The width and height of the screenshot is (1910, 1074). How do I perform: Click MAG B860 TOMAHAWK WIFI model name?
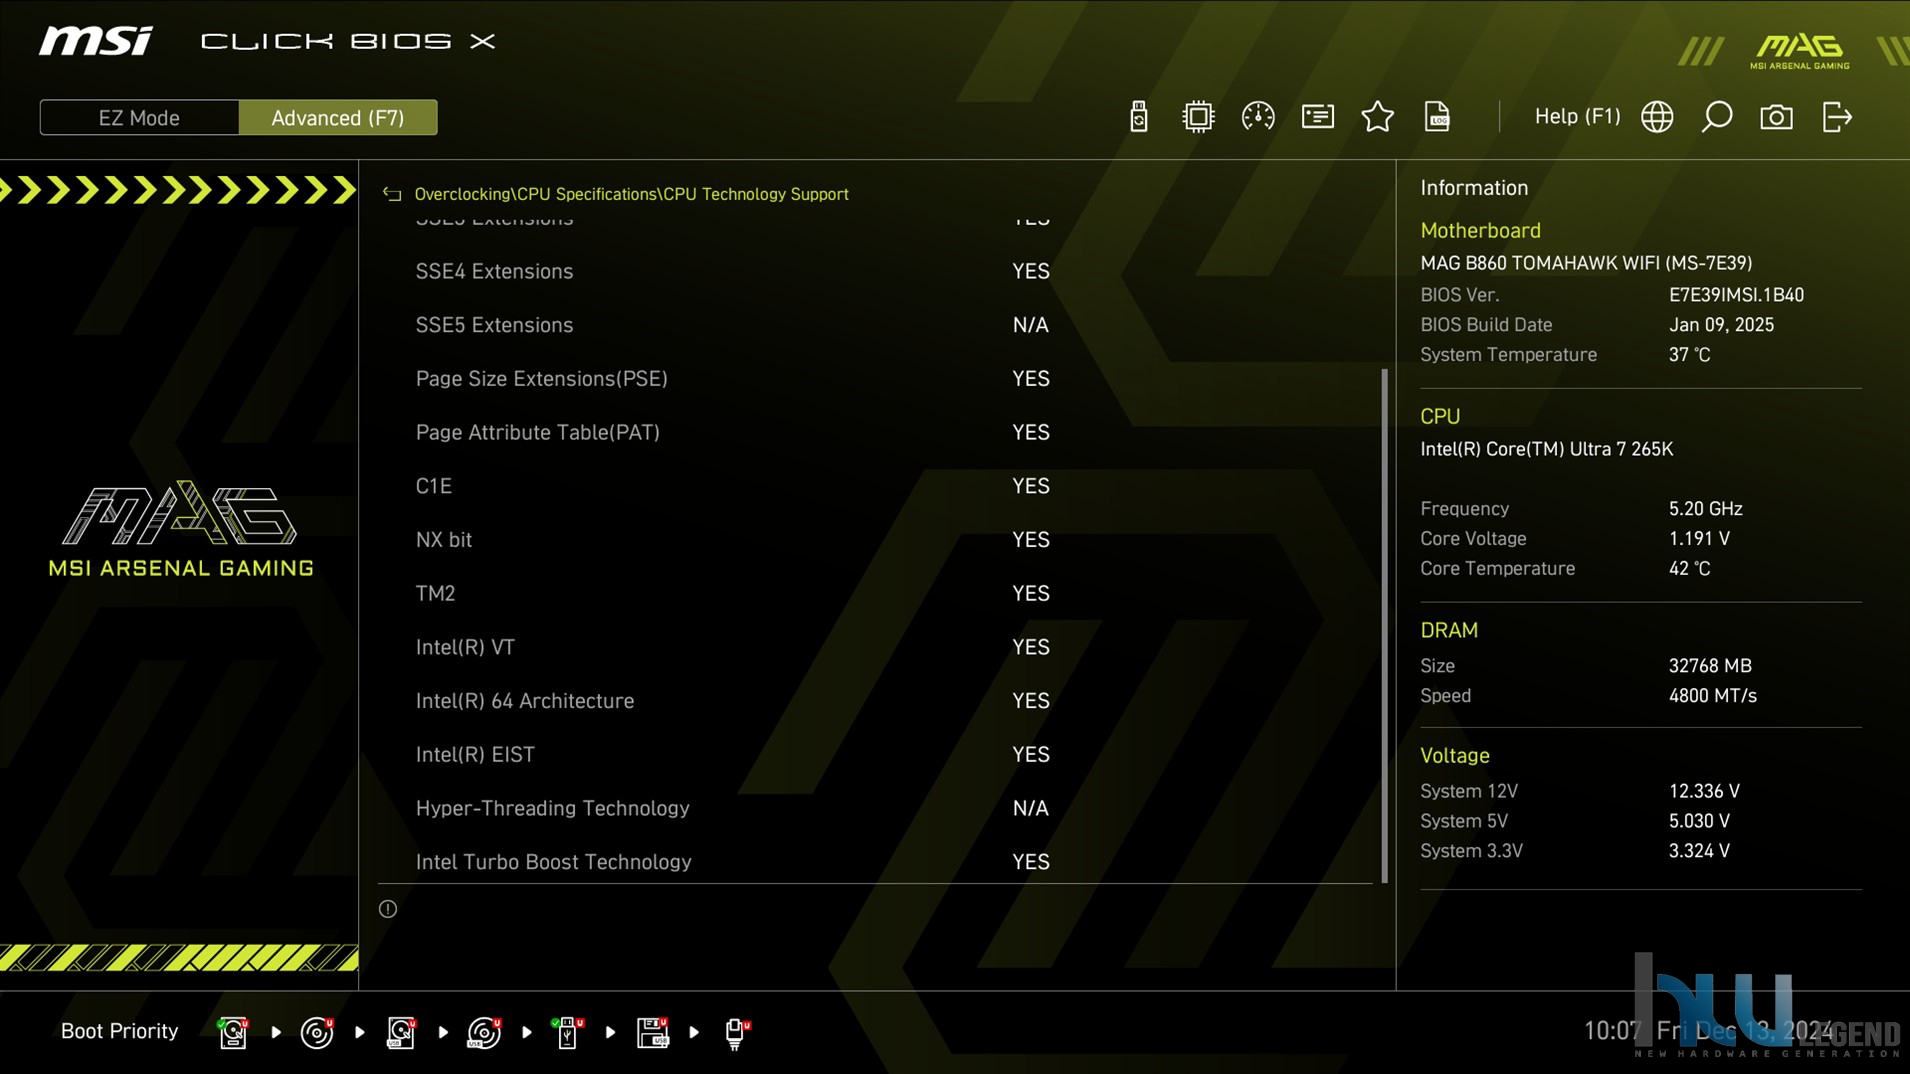coord(1586,263)
